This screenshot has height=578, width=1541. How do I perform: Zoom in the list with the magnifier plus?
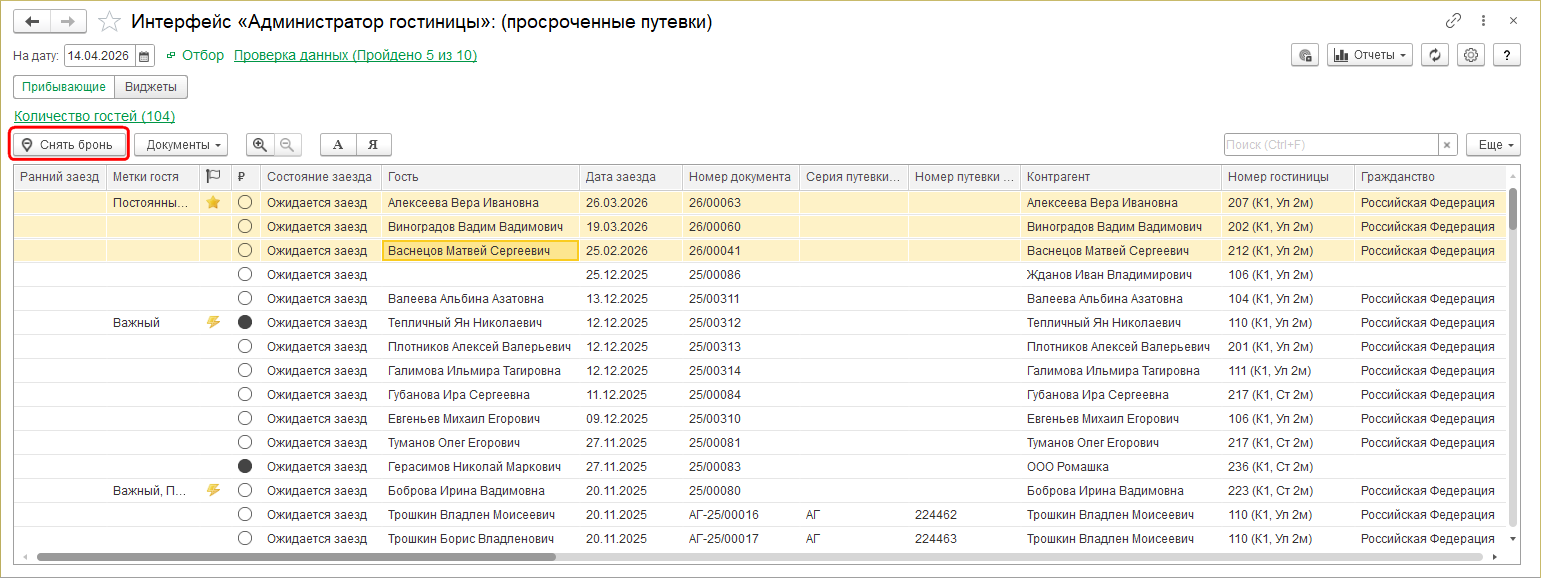(260, 145)
